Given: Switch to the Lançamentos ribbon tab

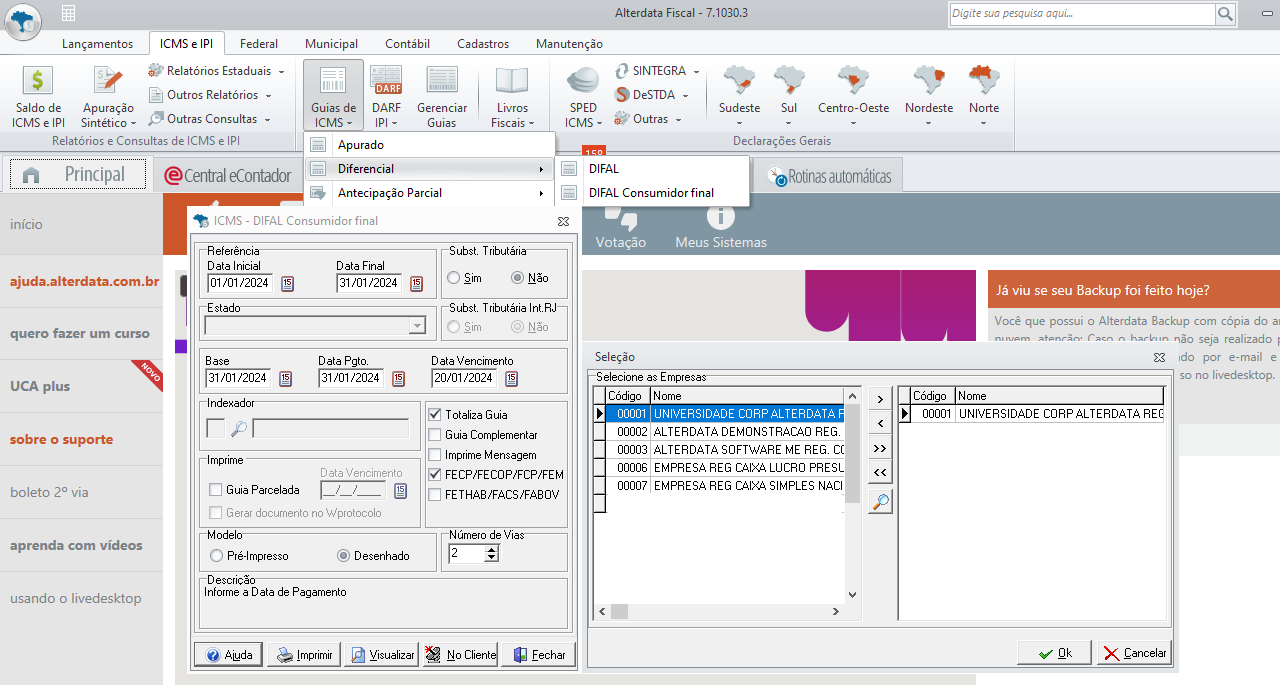Looking at the screenshot, I should (x=97, y=44).
